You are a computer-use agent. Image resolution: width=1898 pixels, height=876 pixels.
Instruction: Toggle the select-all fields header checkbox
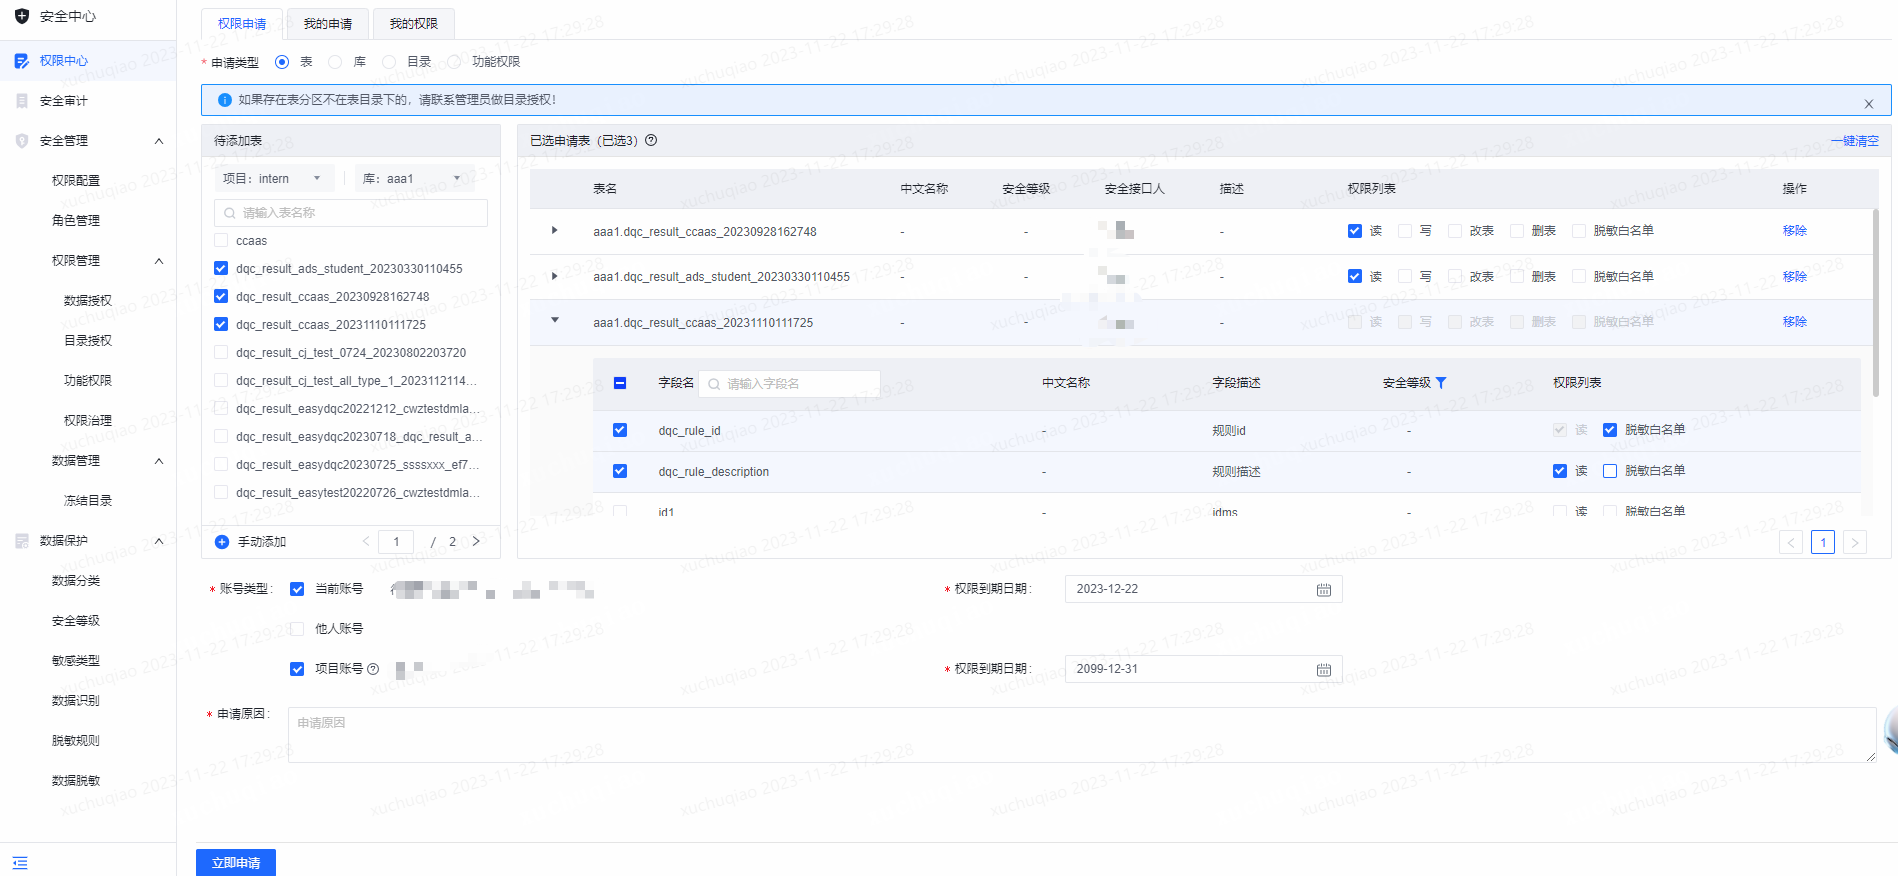pyautogui.click(x=620, y=383)
